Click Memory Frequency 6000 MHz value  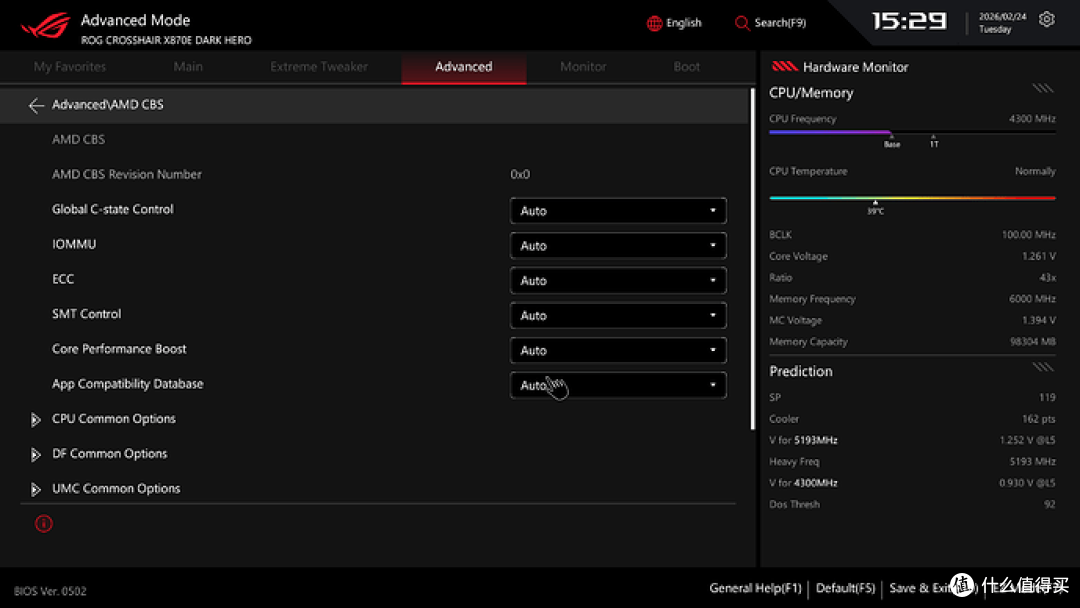pos(1032,299)
